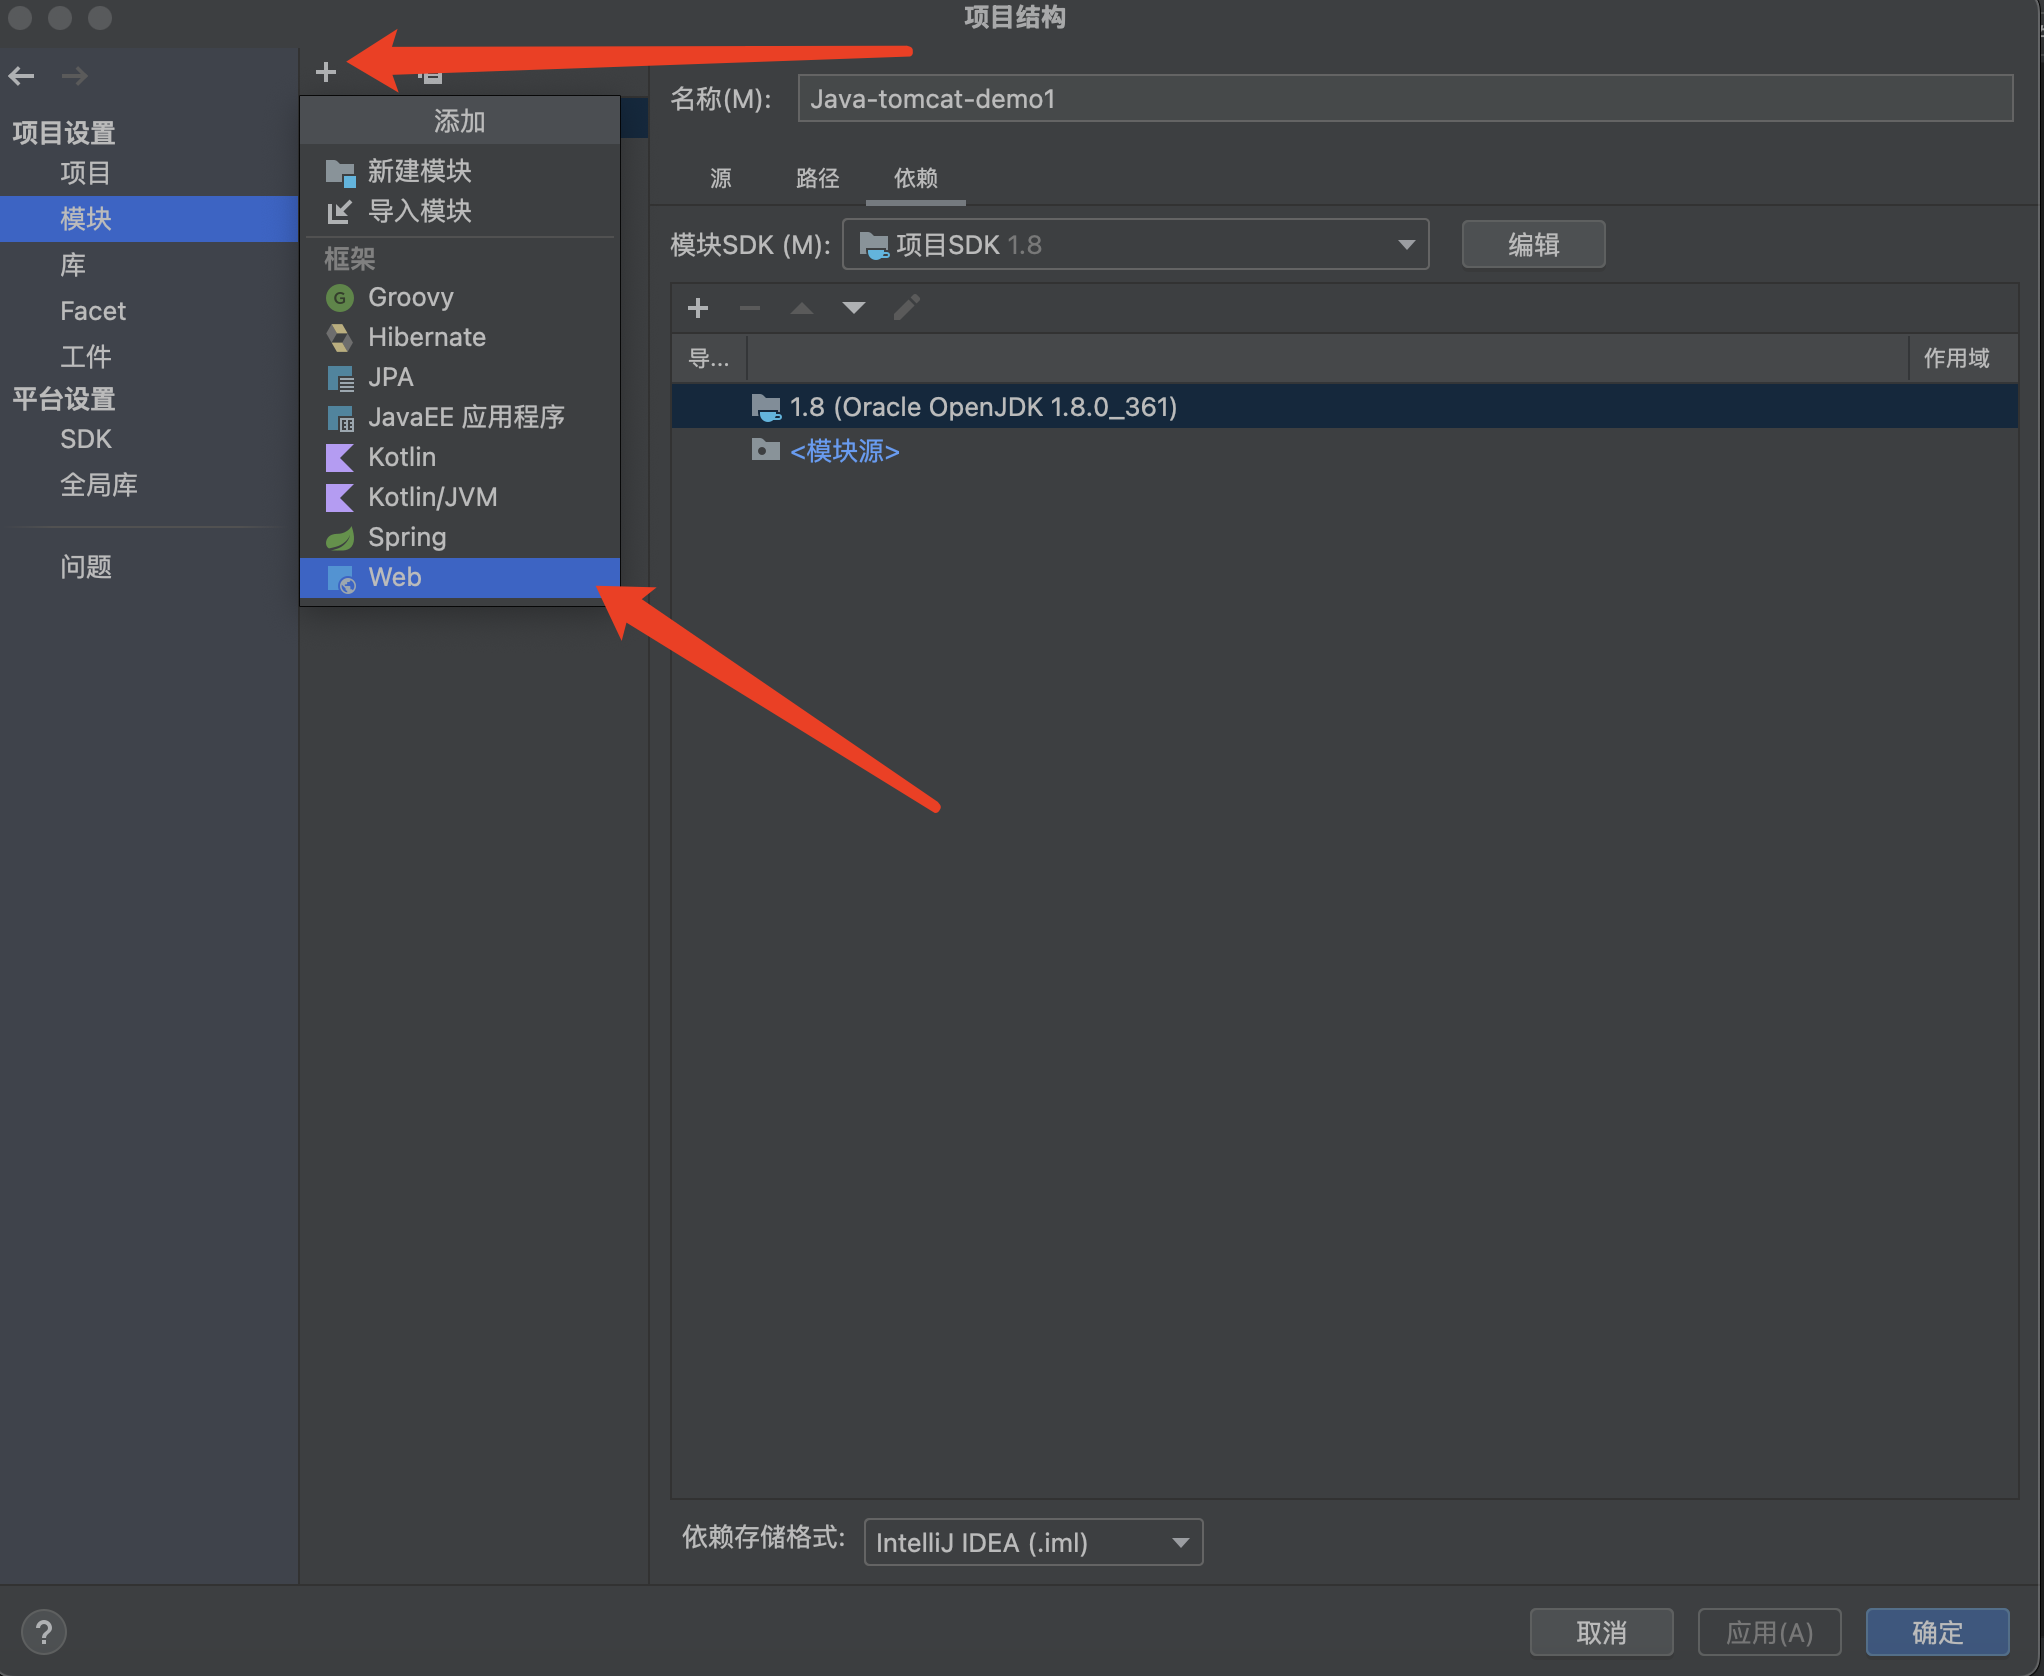Image resolution: width=2044 pixels, height=1676 pixels.
Task: Select 新建模块 menu entry
Action: click(x=419, y=171)
